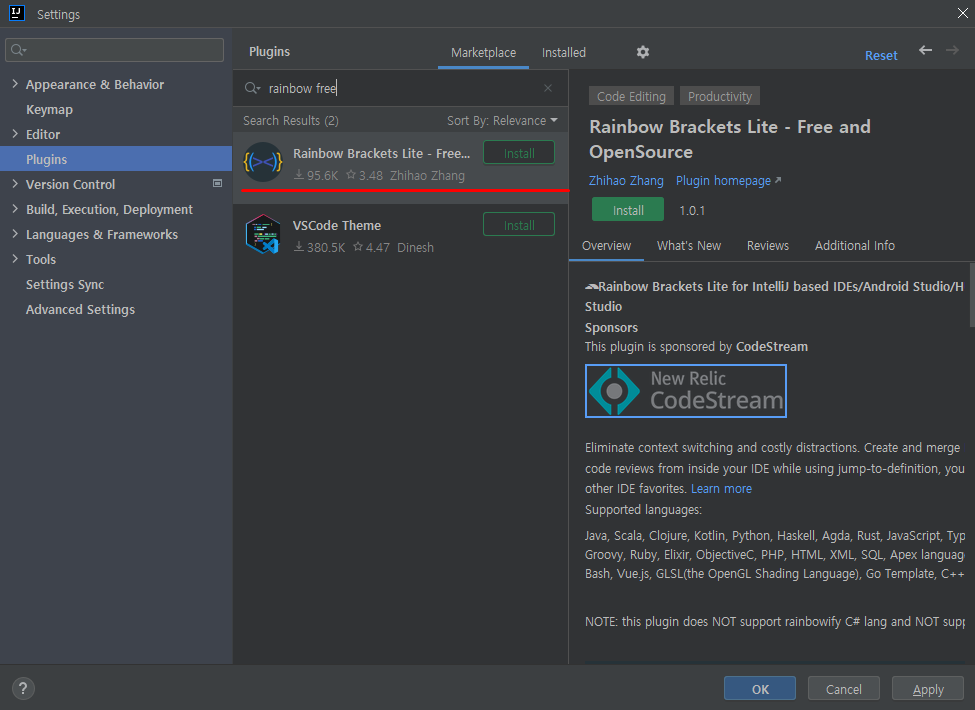Expand the Editor settings node

coord(15,134)
